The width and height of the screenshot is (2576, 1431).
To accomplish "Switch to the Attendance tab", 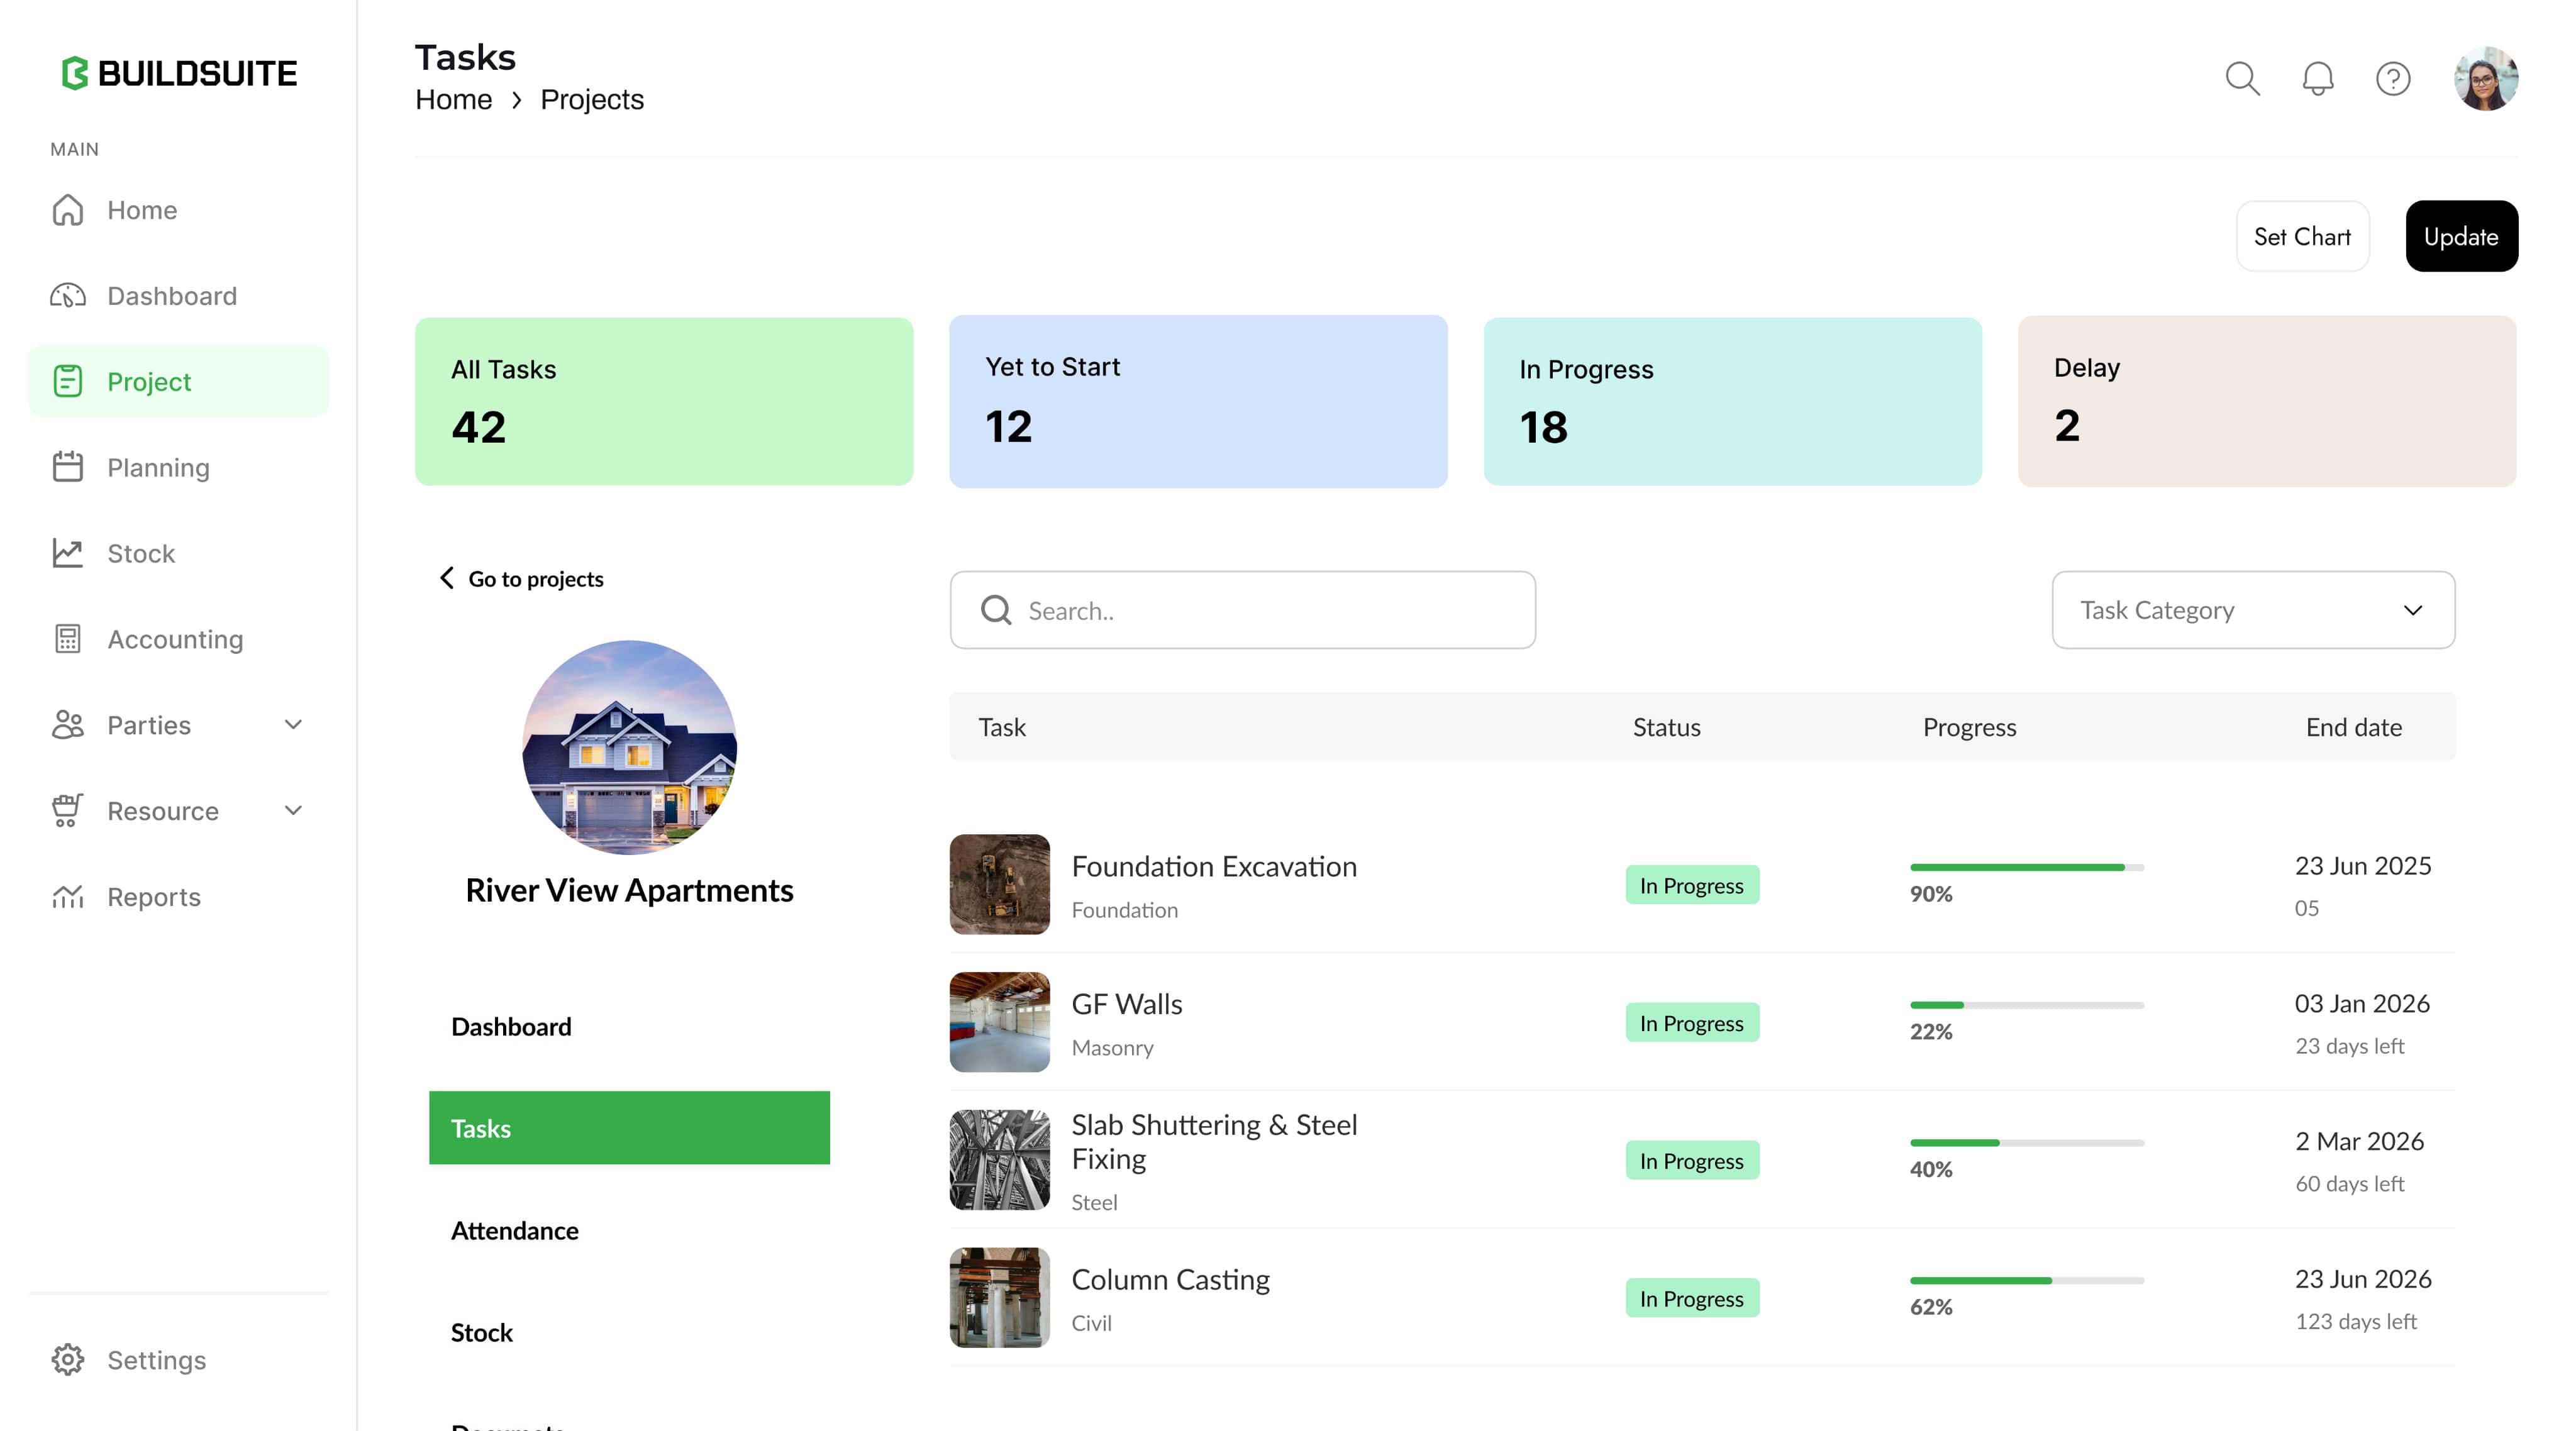I will coord(514,1231).
